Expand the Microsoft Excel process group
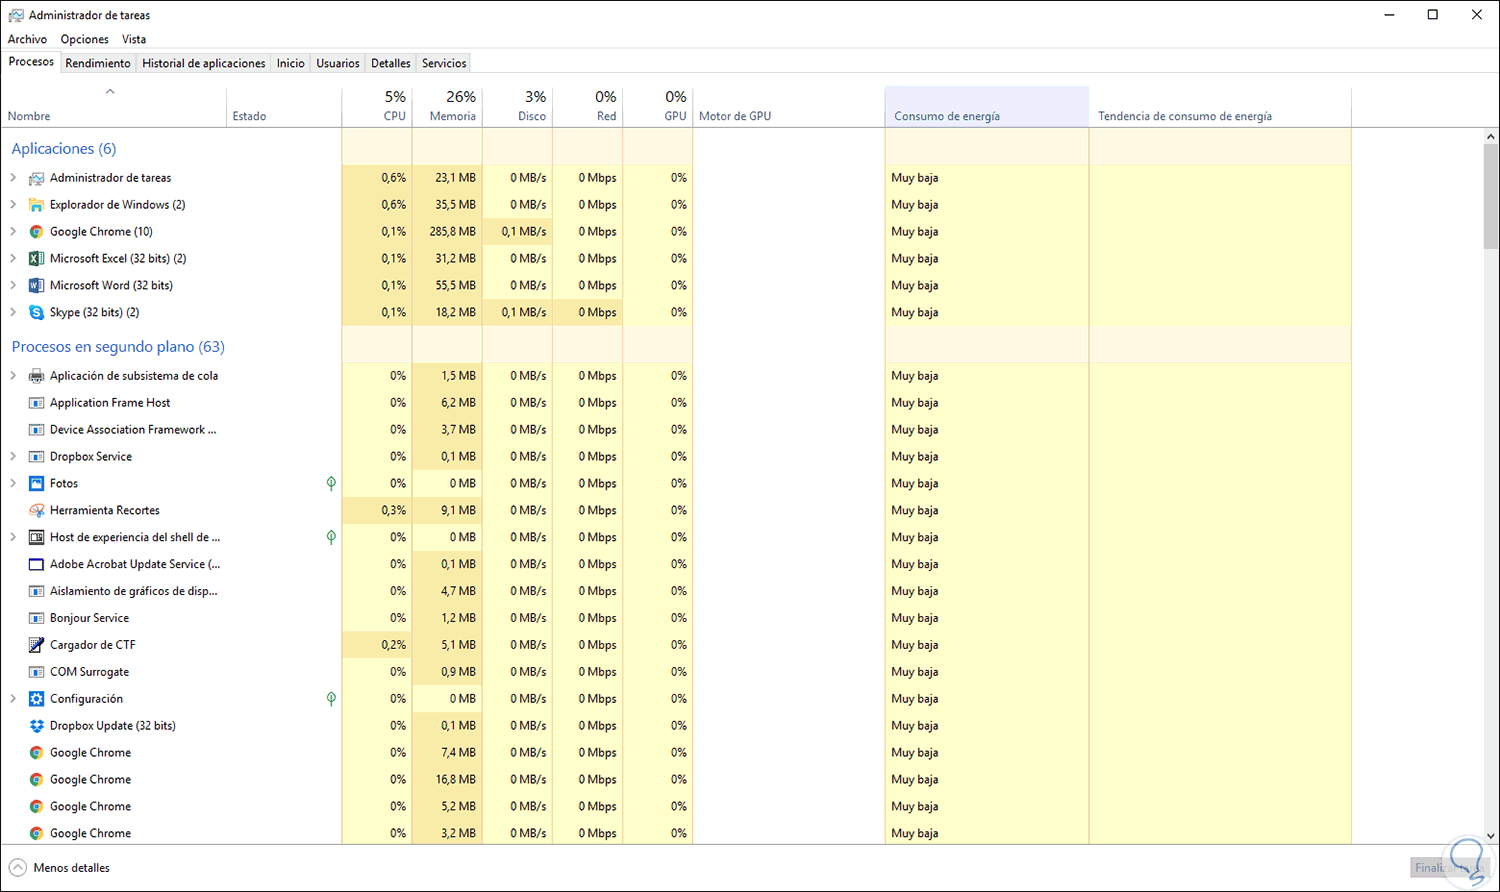 point(13,259)
